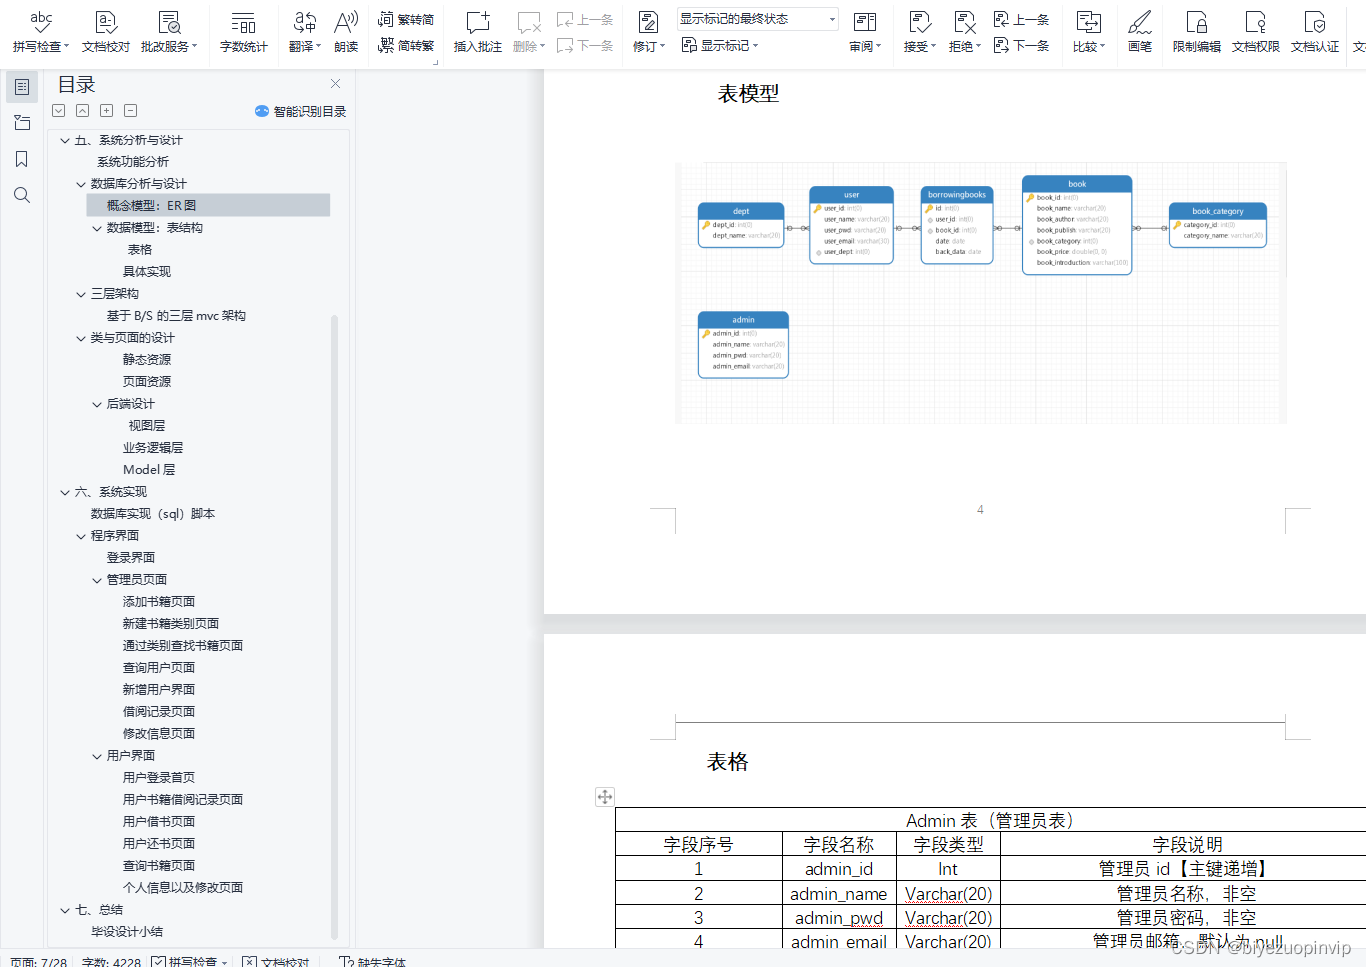Screen dimensions: 1366x967
Task: Go to previous revision (上一条) beside 拒绝
Action: point(1022,19)
